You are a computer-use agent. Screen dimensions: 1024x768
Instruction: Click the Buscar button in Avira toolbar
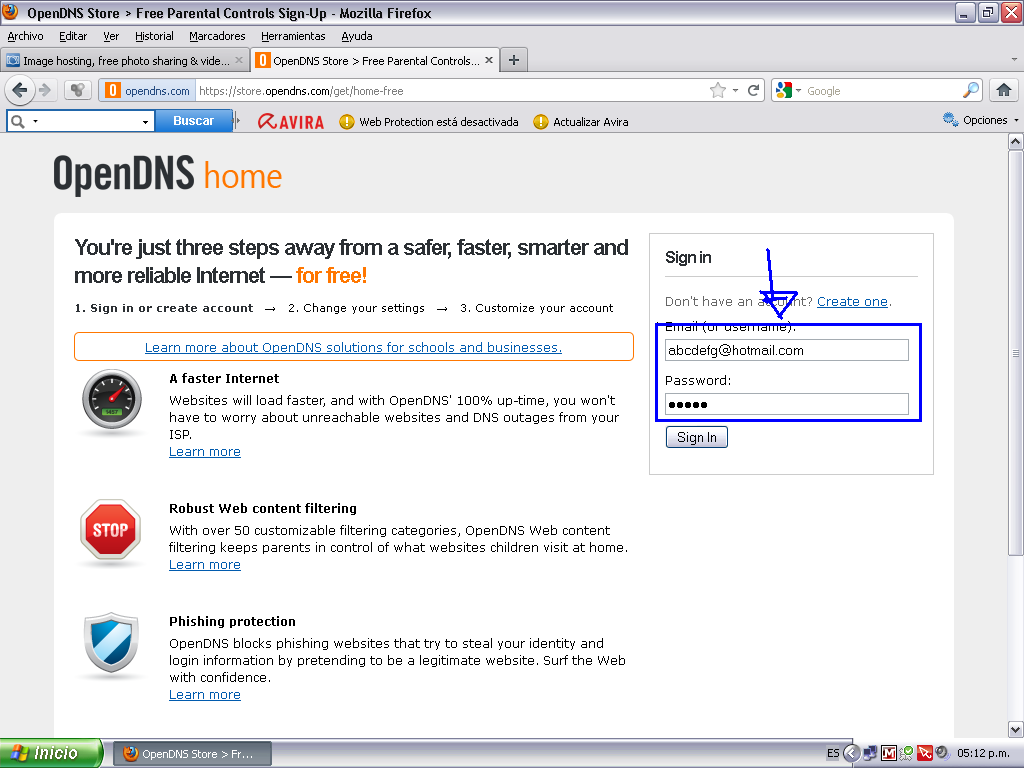[x=193, y=121]
